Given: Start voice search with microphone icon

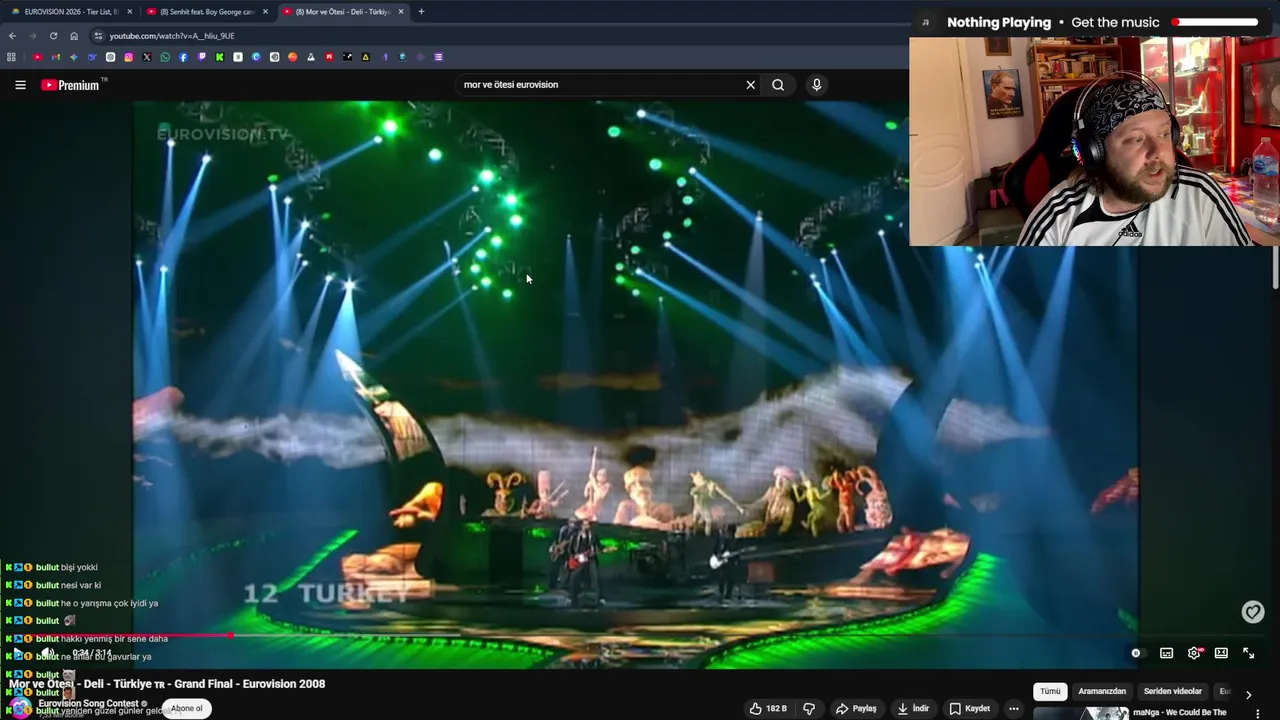Looking at the screenshot, I should 816,85.
